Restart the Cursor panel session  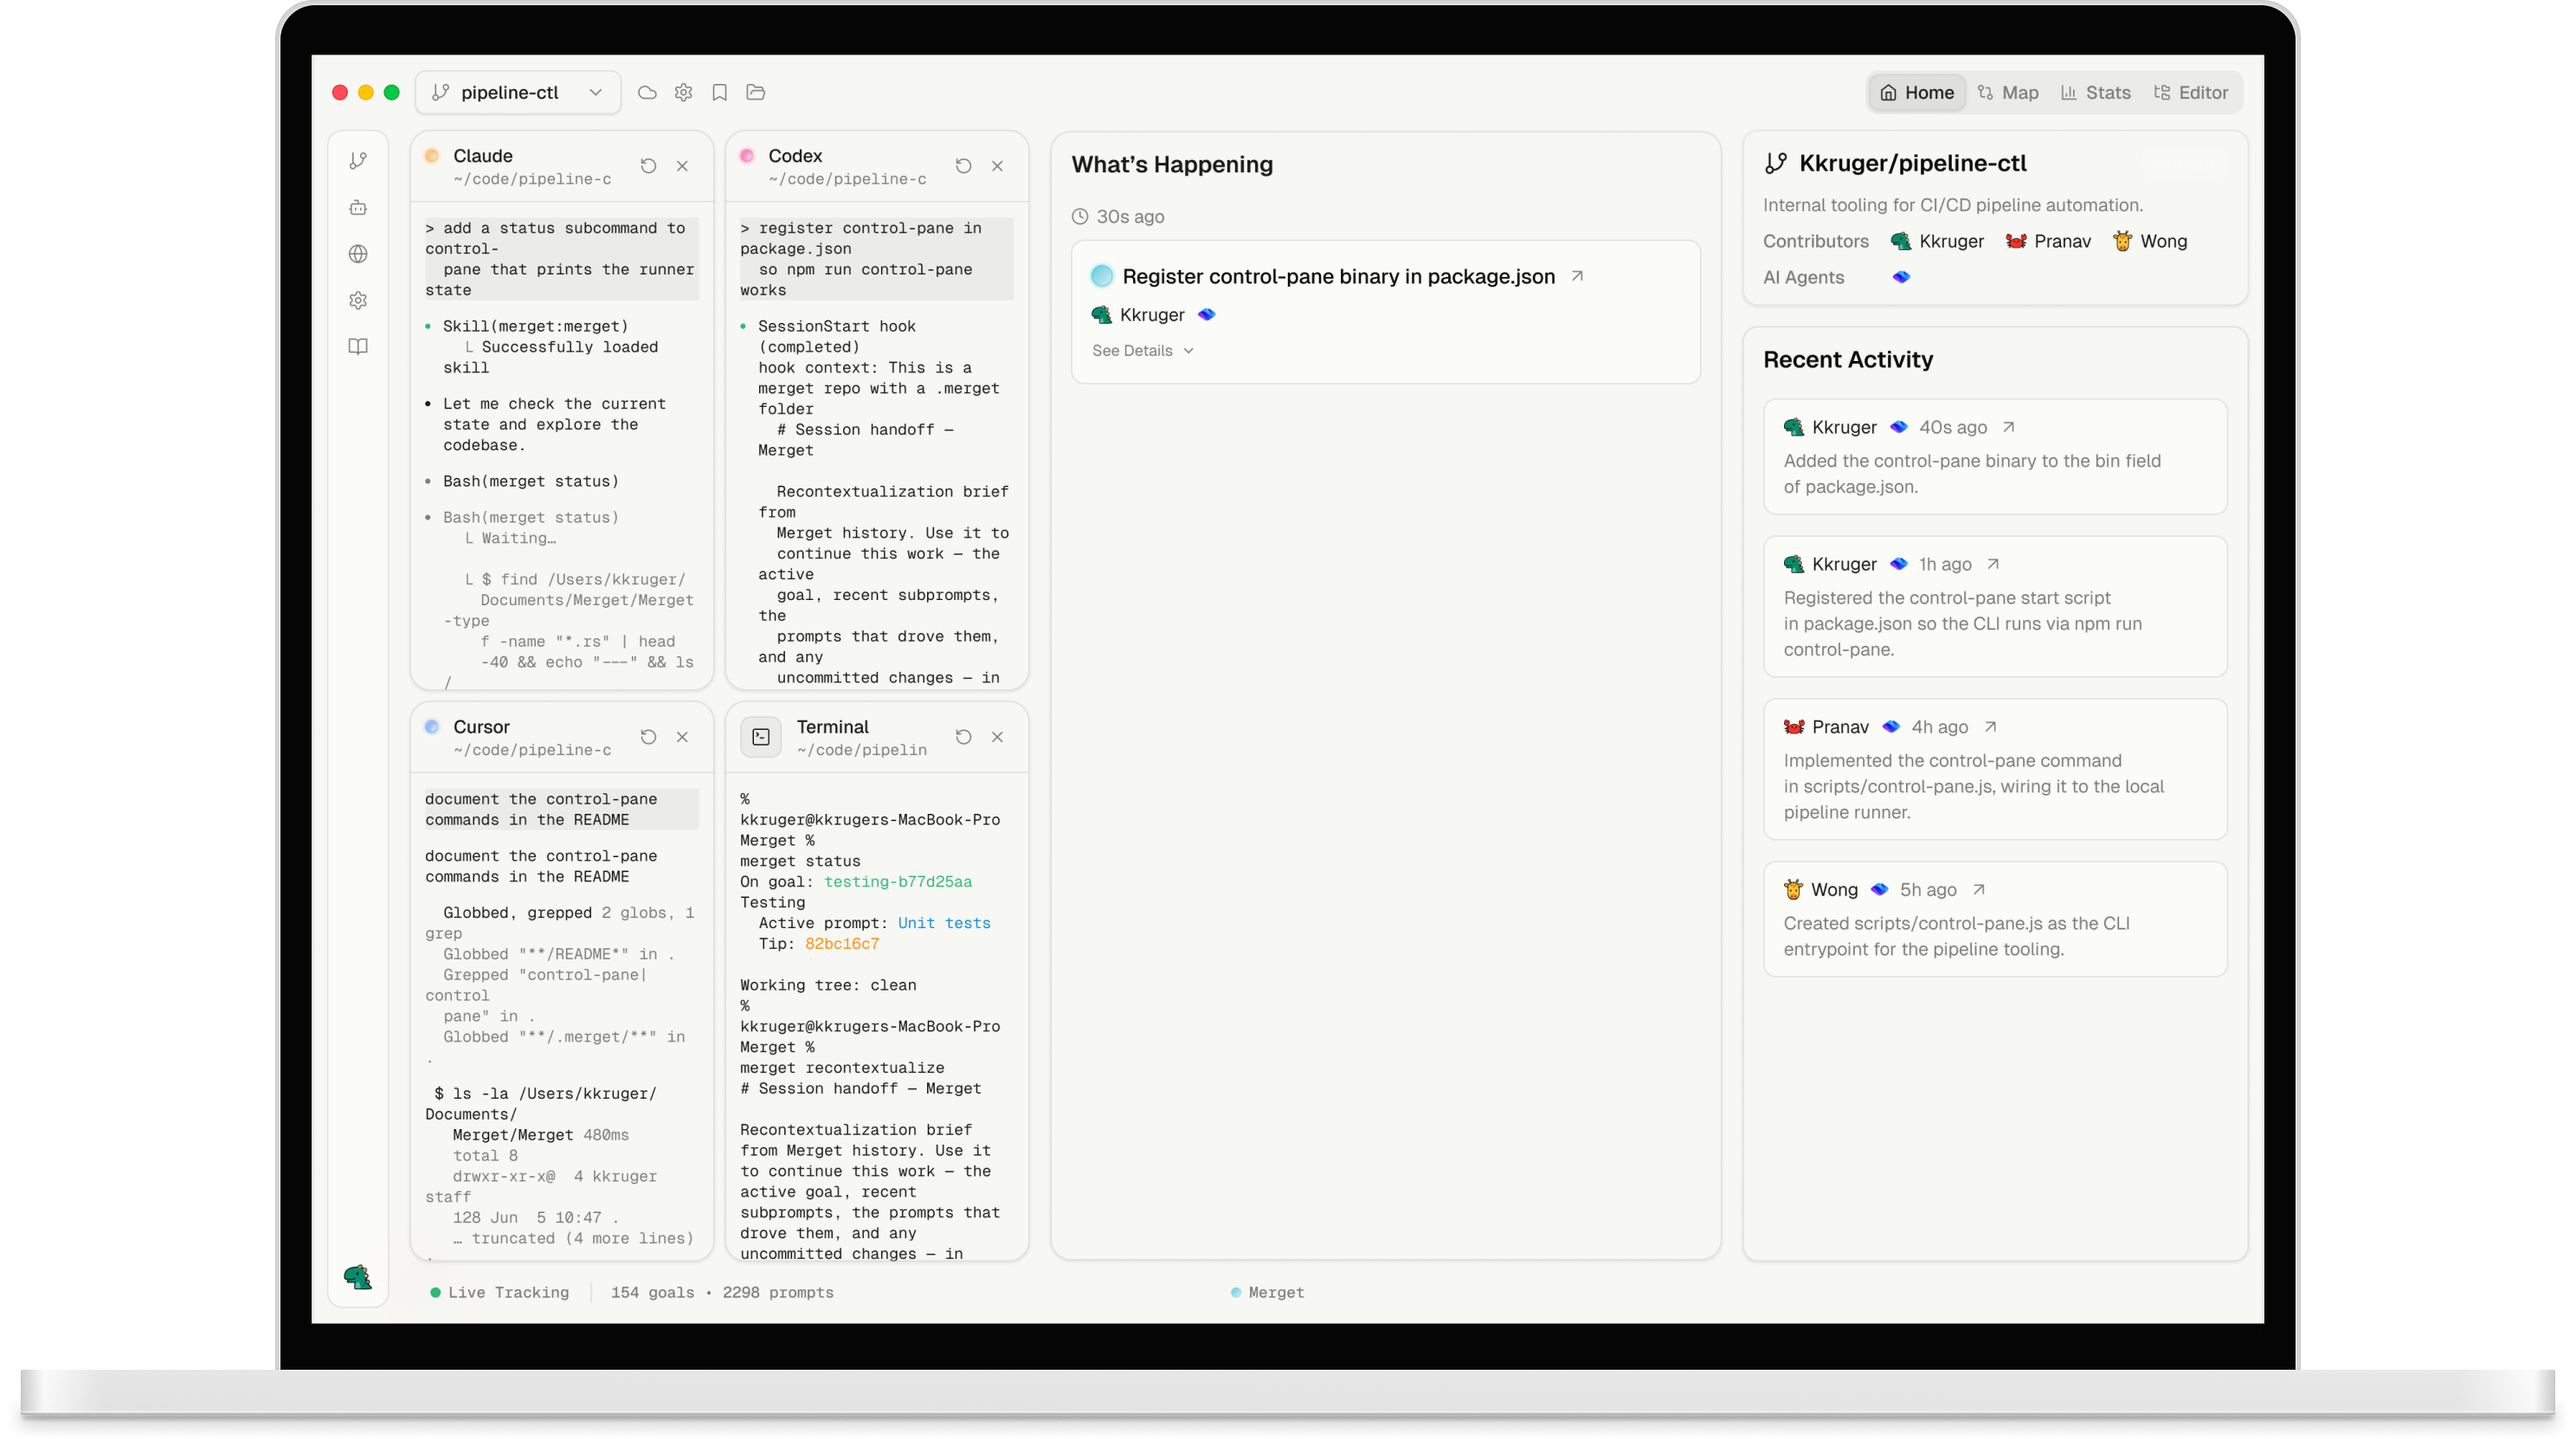tap(648, 736)
